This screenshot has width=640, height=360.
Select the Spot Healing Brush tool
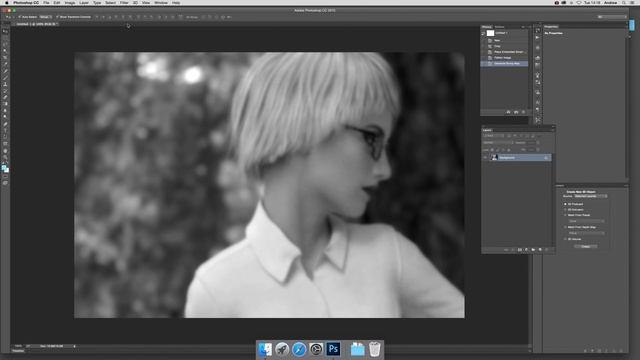5,71
